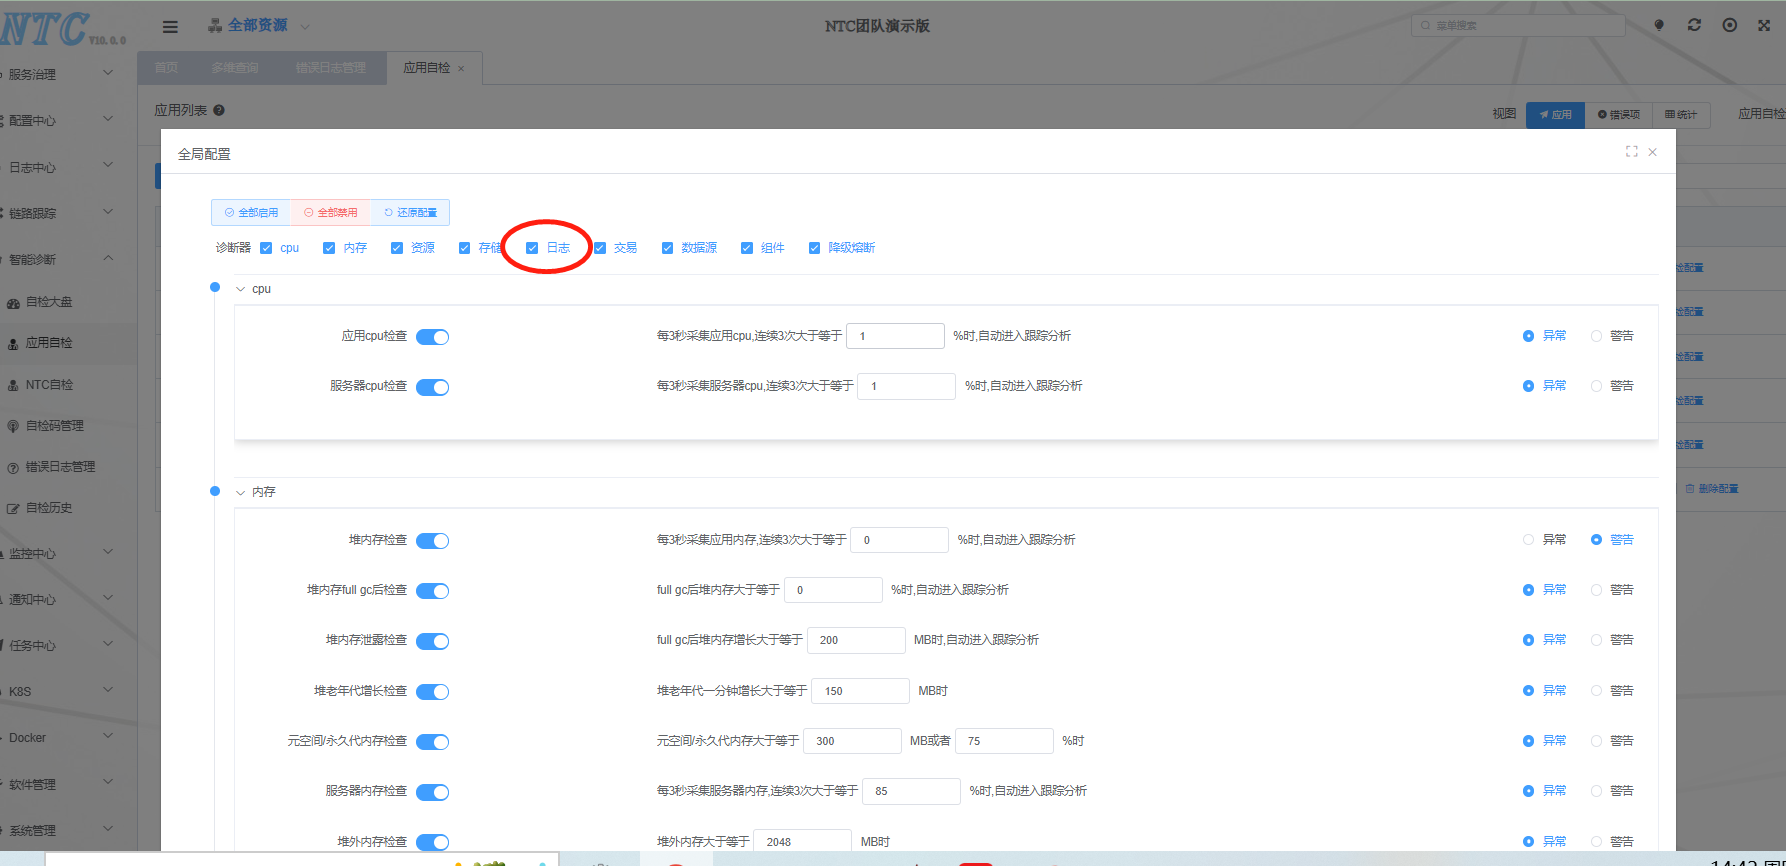The height and width of the screenshot is (866, 1786).
Task: Click the refresh icon in top bar
Action: [x=1694, y=25]
